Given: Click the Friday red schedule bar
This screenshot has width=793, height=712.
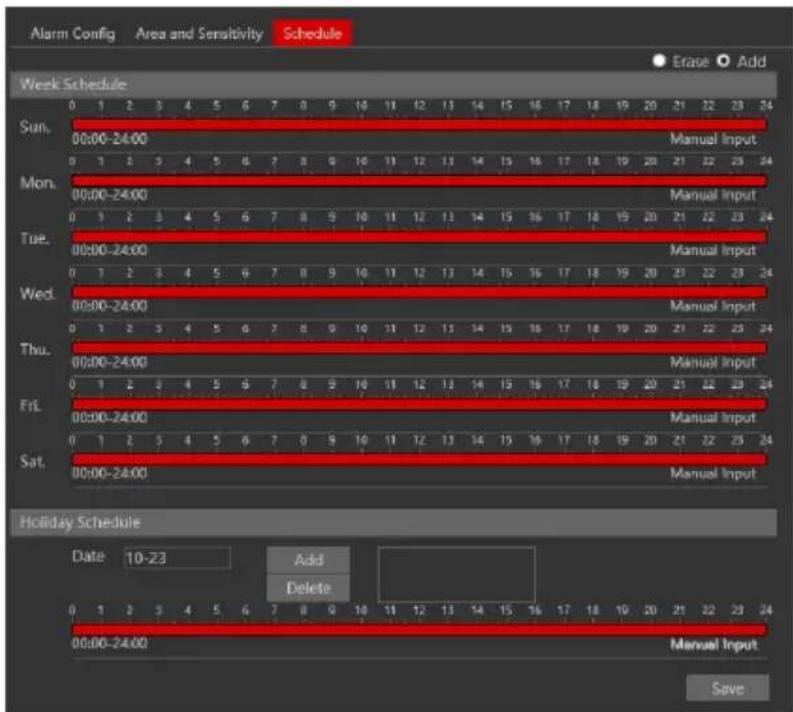Looking at the screenshot, I should 420,404.
